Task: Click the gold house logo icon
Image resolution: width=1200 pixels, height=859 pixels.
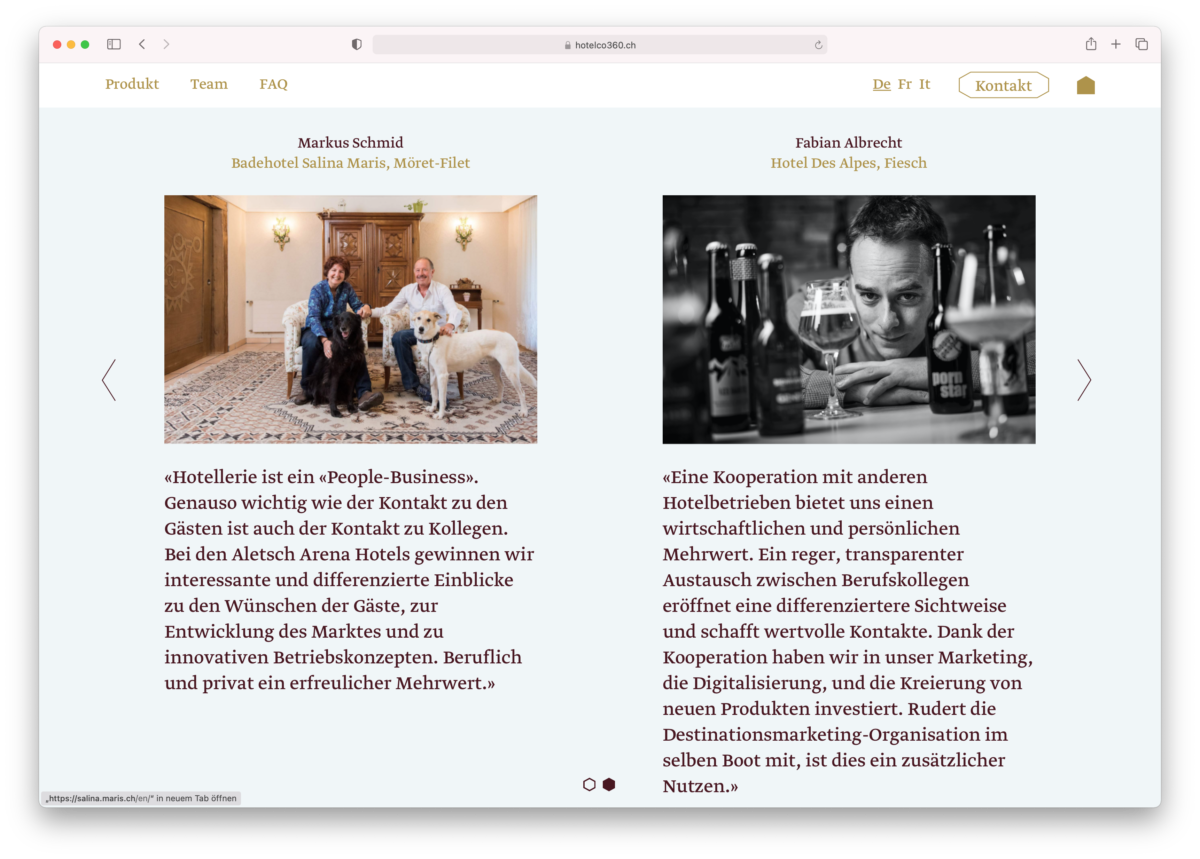Action: pos(1085,85)
